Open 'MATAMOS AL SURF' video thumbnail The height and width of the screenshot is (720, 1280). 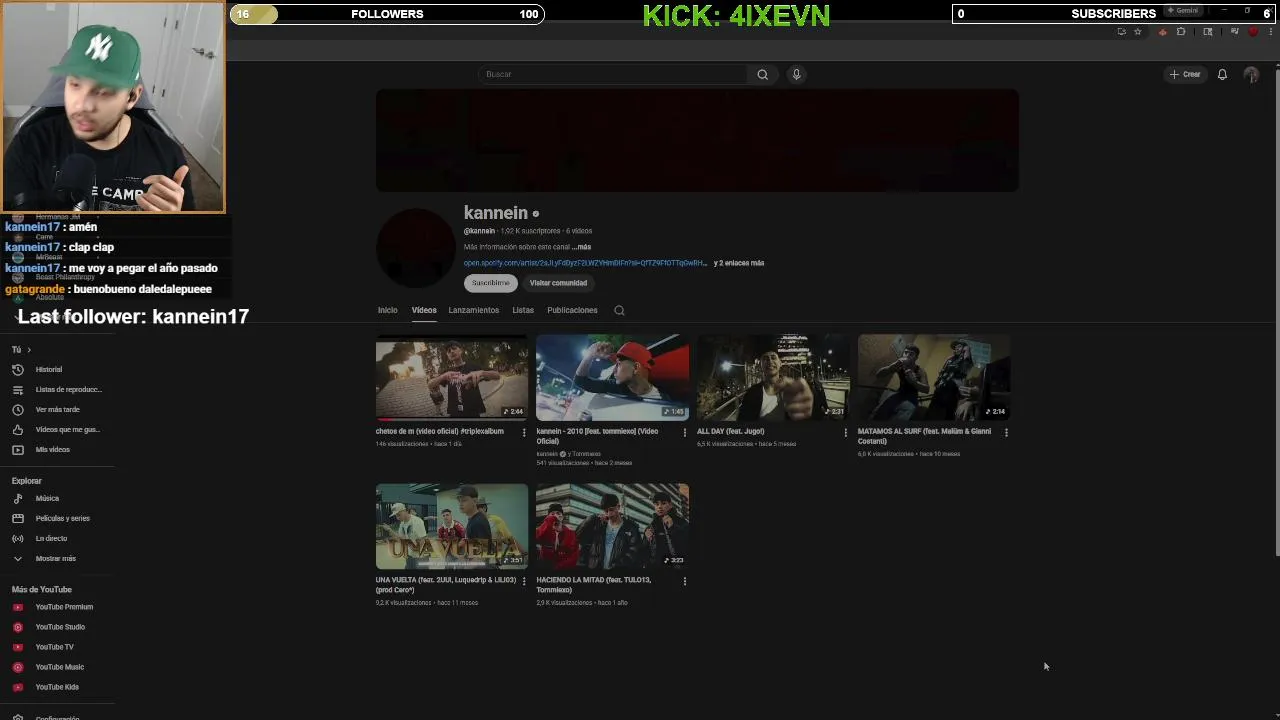[x=934, y=377]
